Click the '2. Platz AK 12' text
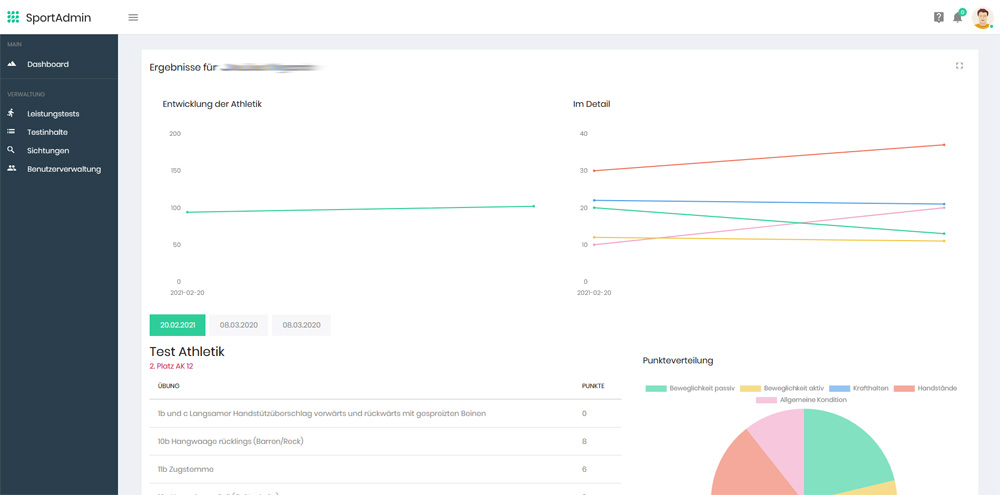The height and width of the screenshot is (495, 1000). point(171,366)
